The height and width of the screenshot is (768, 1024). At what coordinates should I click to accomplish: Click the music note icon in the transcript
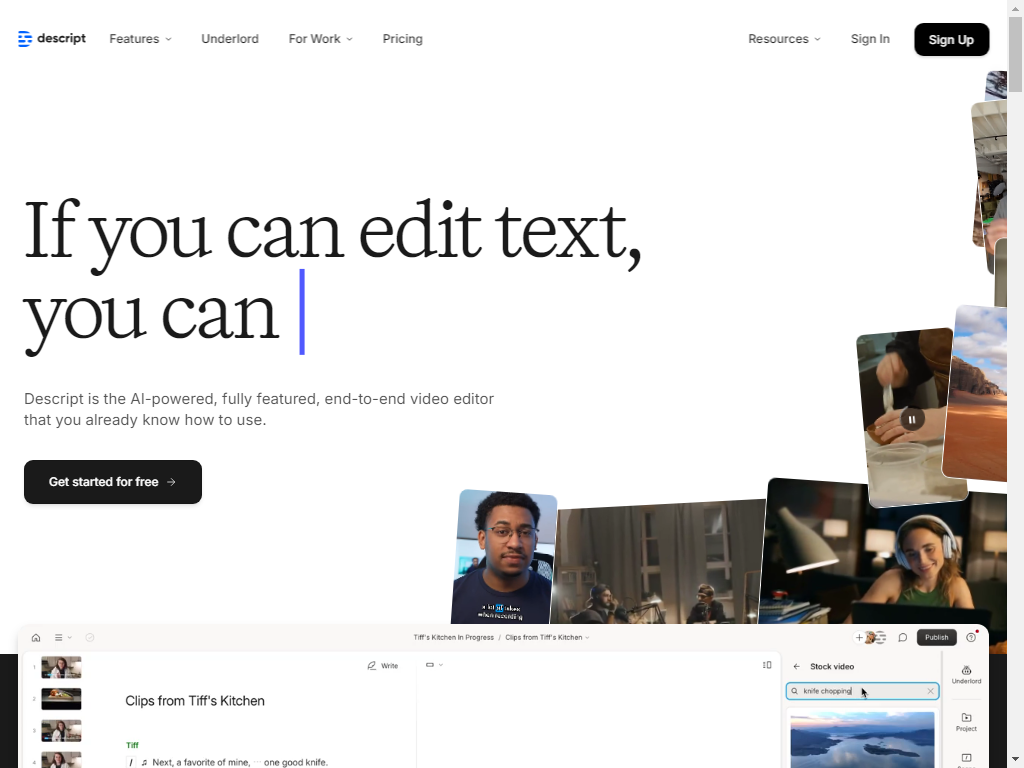coord(144,762)
